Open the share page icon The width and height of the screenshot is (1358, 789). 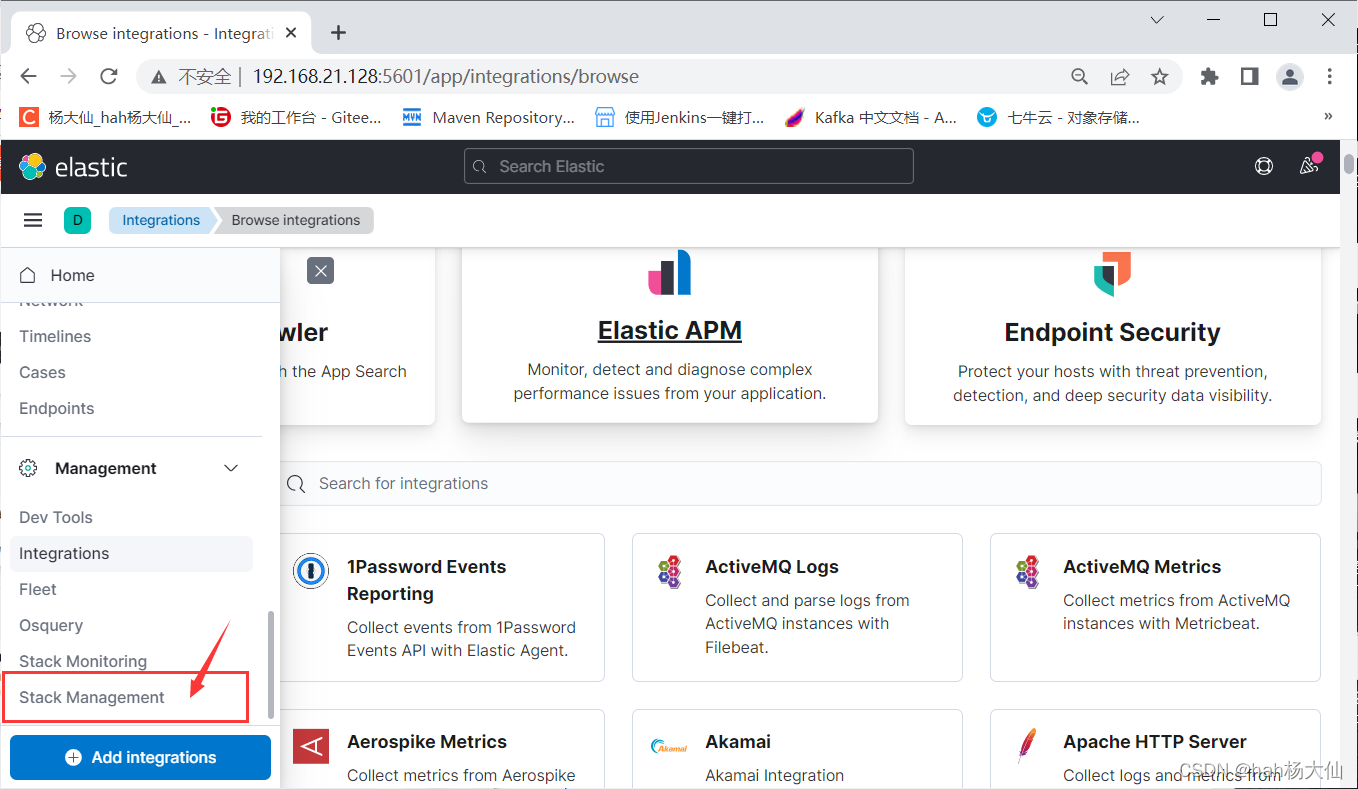1120,76
